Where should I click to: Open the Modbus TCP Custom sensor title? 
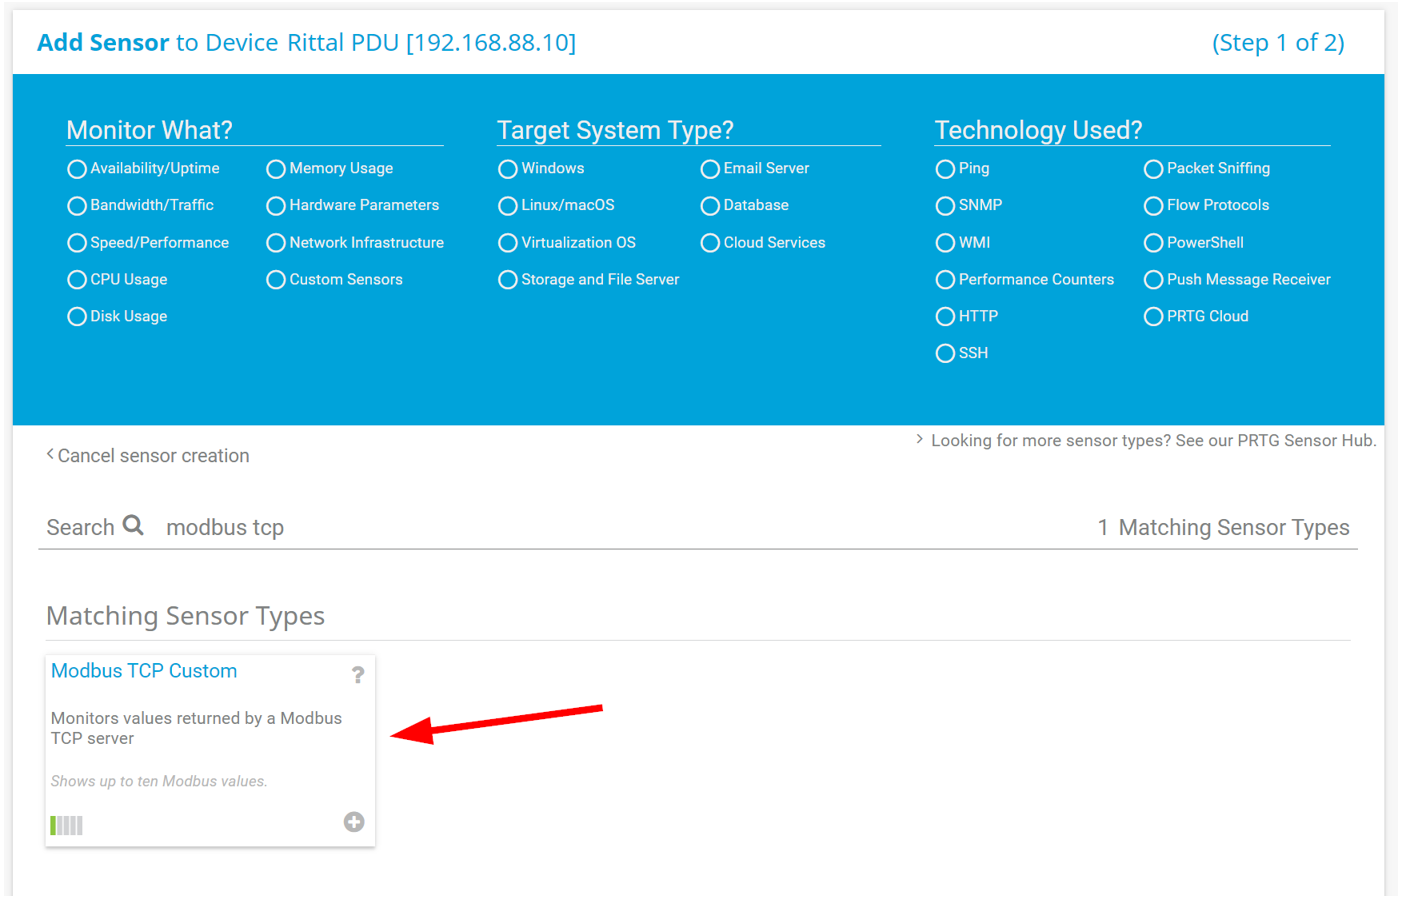click(x=144, y=671)
